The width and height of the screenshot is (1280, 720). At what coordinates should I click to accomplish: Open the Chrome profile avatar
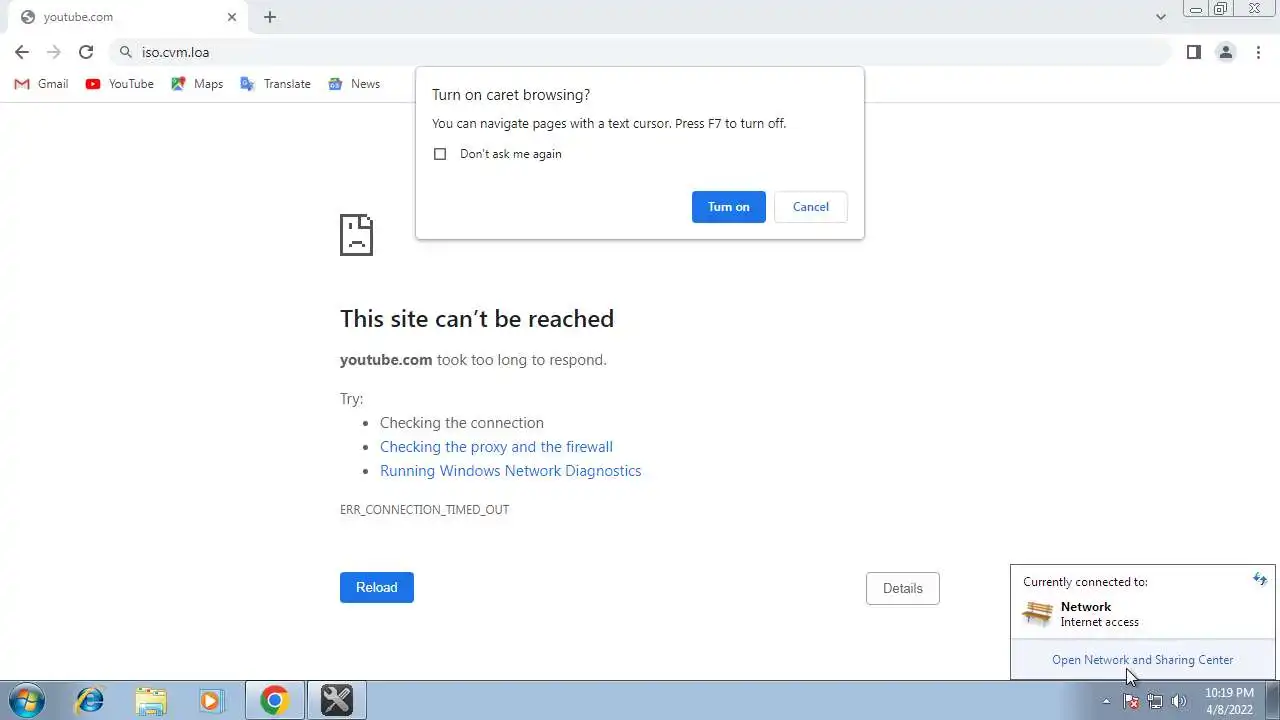point(1226,52)
